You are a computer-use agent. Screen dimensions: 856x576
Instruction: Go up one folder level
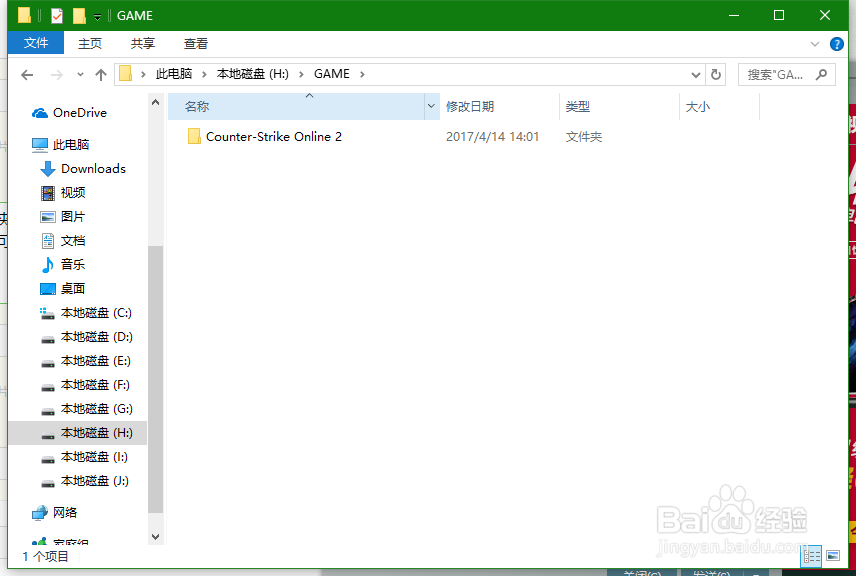point(100,75)
